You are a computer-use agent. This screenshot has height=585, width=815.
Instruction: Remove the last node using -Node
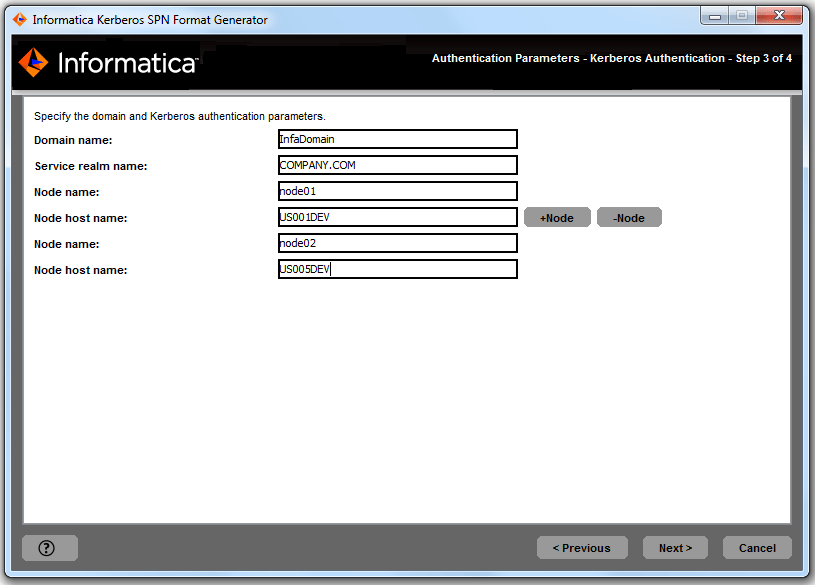(629, 217)
